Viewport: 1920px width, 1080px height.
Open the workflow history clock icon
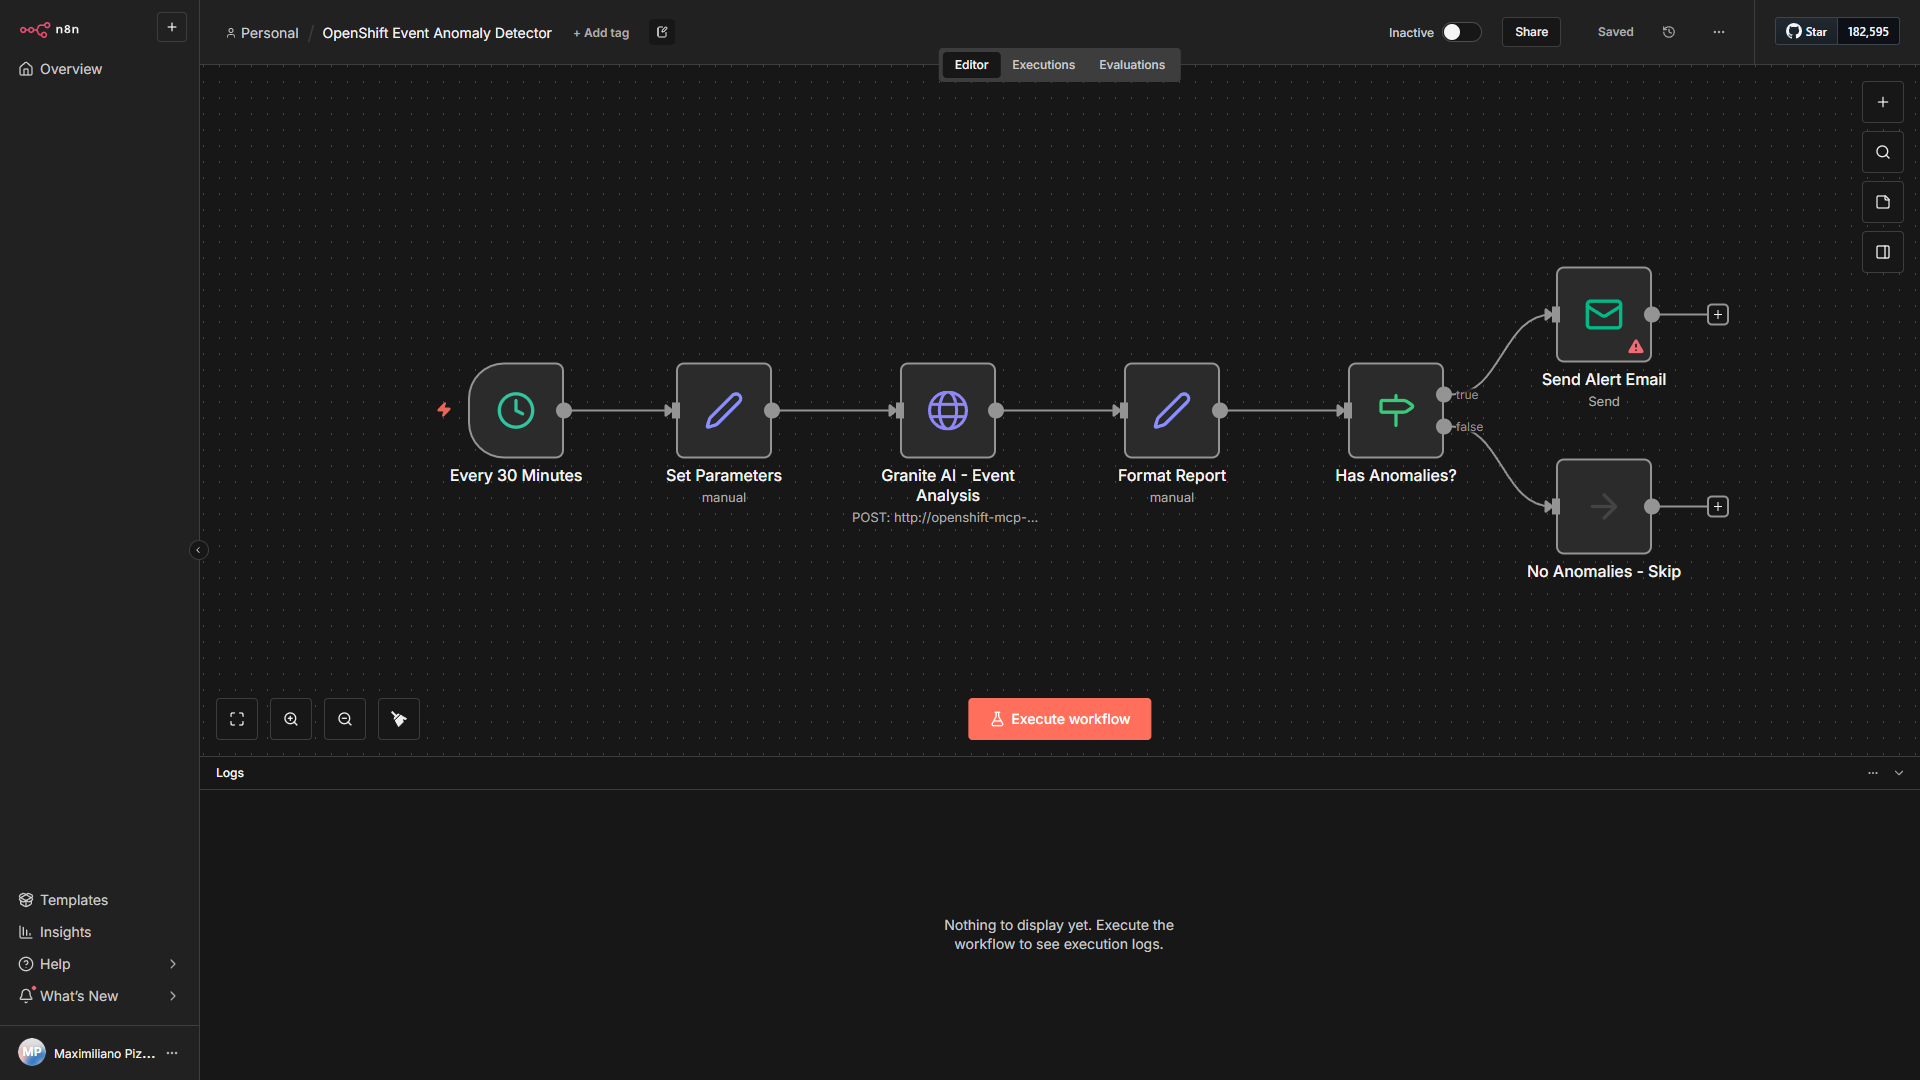click(1669, 32)
